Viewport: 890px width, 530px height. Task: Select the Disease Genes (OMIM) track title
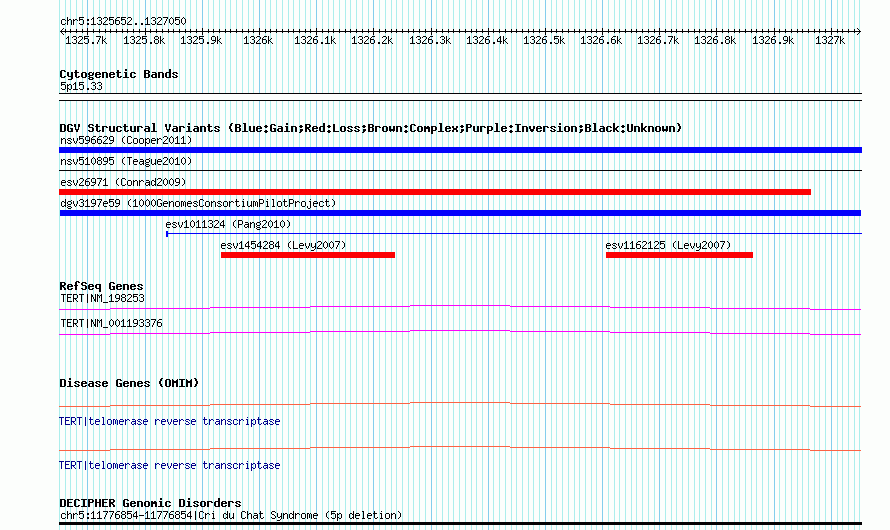(129, 383)
